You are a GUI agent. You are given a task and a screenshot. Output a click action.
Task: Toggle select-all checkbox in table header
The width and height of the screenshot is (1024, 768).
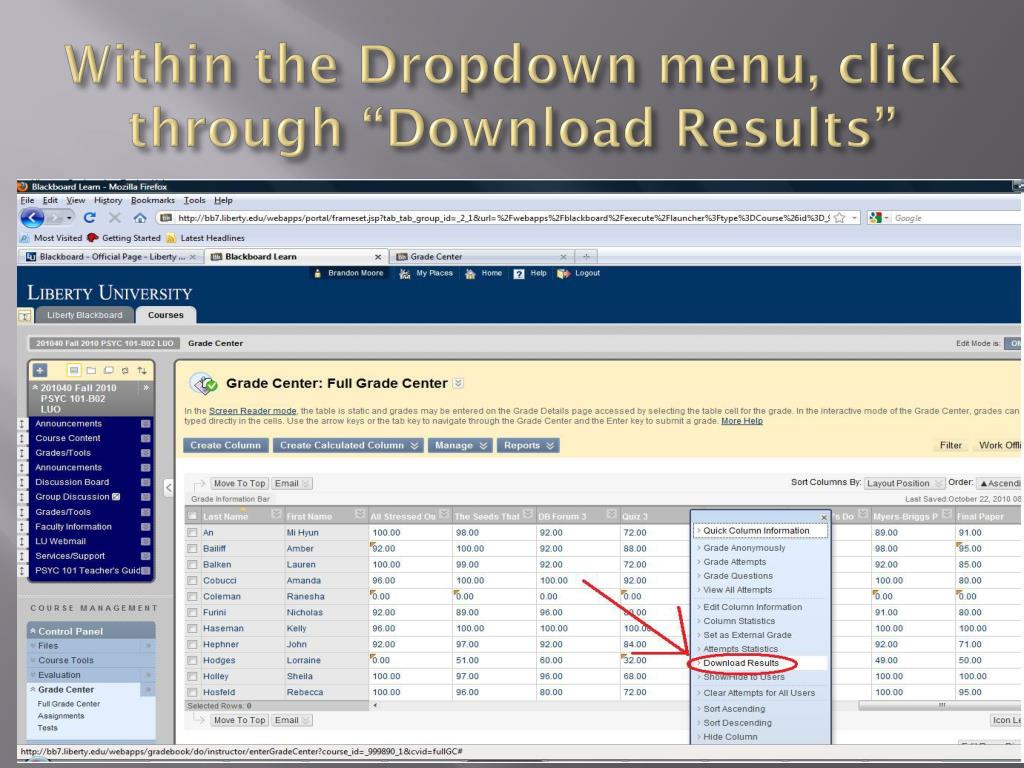(192, 516)
